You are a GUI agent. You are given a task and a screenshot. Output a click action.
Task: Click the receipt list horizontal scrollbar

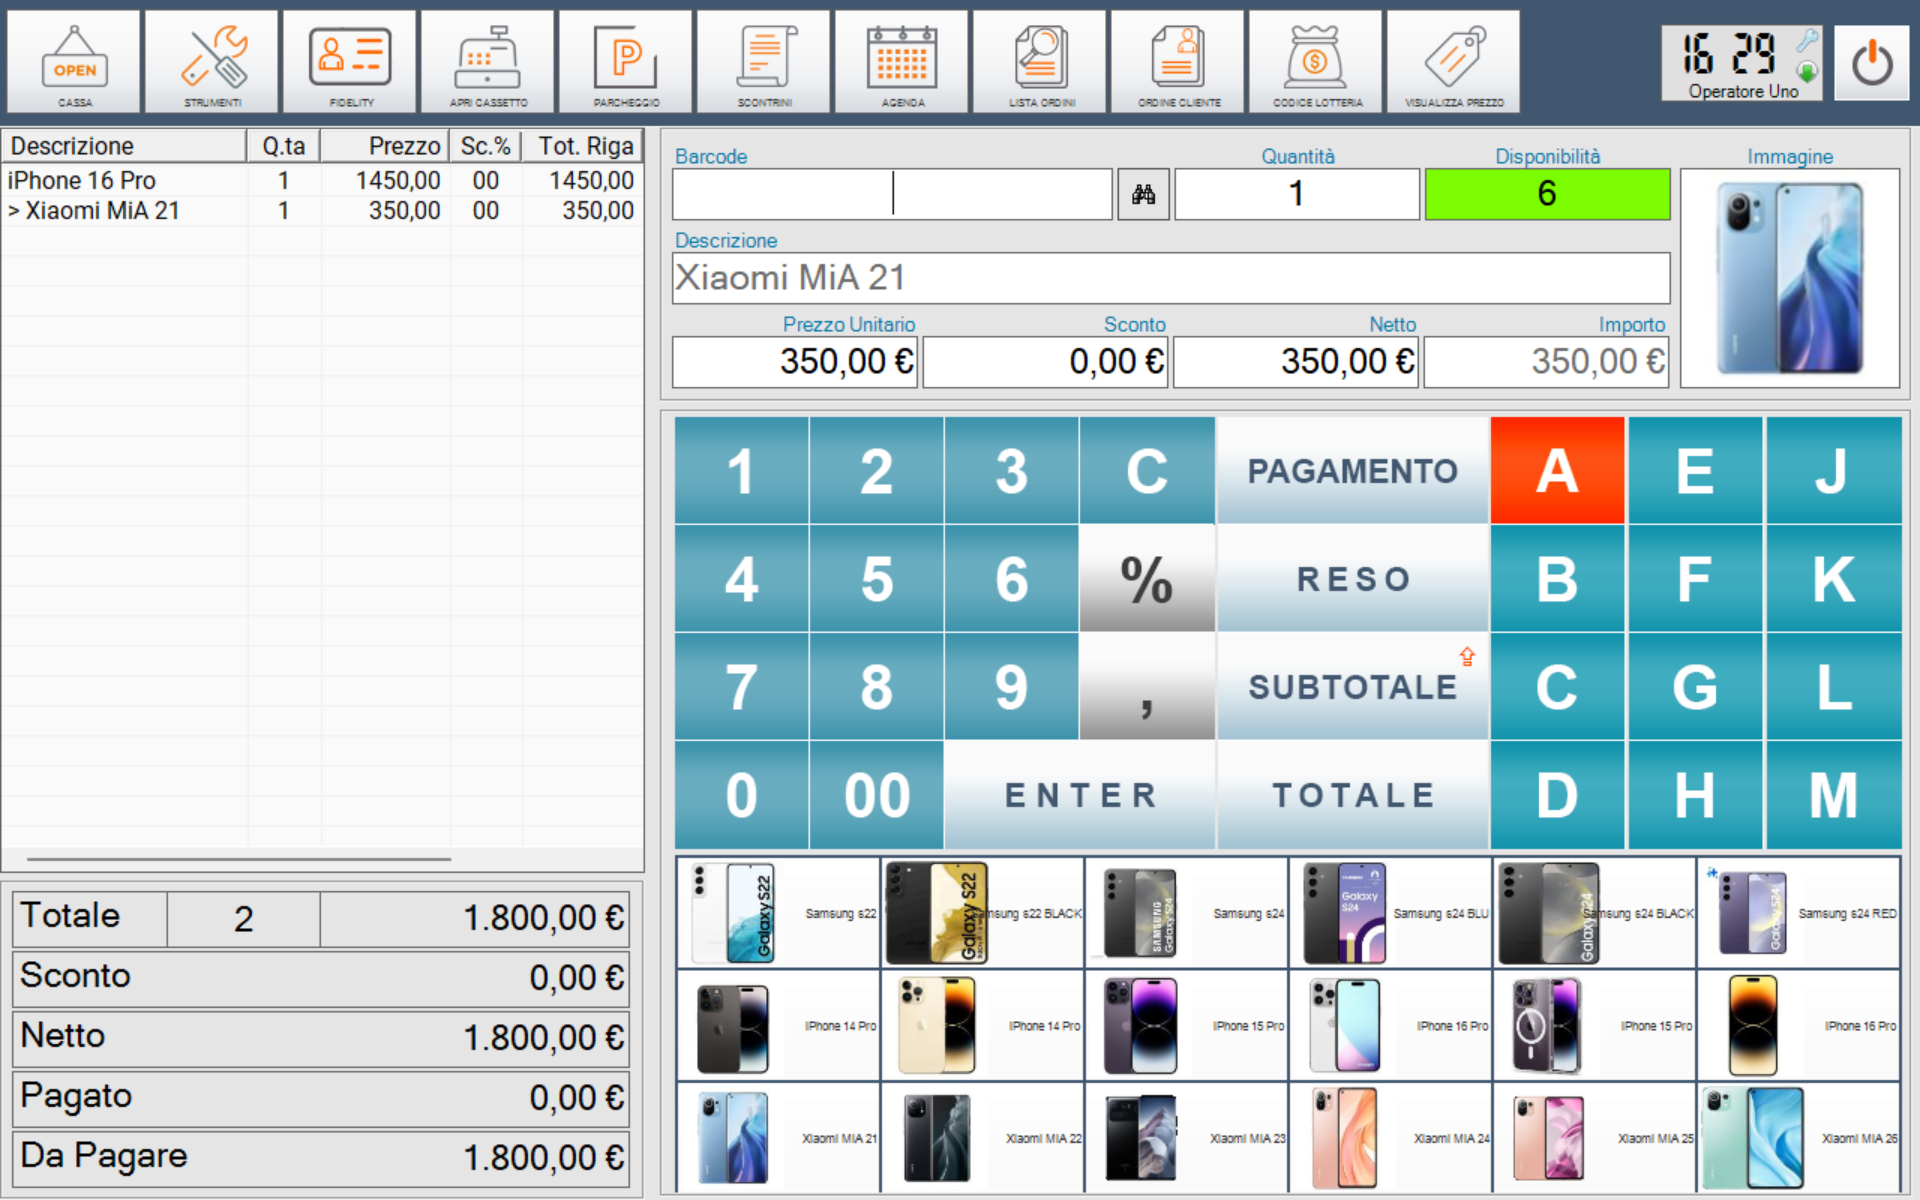point(239,858)
